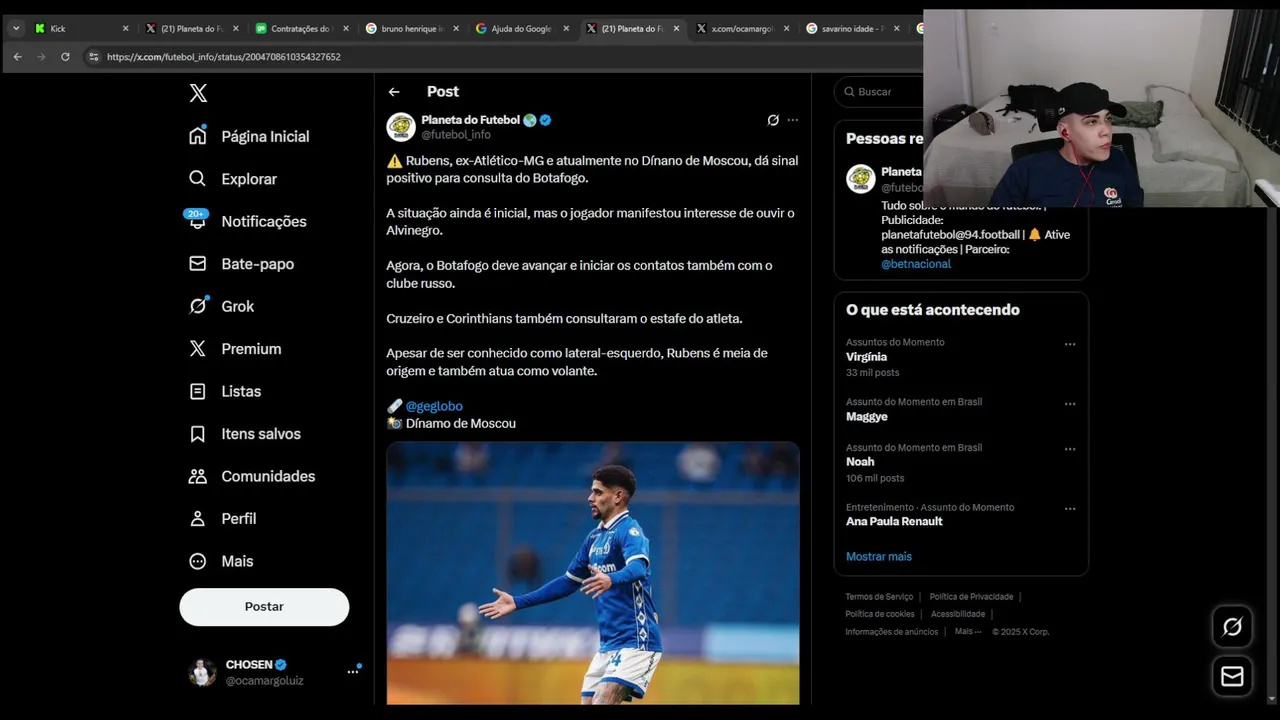Open floating Grok button at bottom right
Image resolution: width=1280 pixels, height=720 pixels.
[1232, 627]
